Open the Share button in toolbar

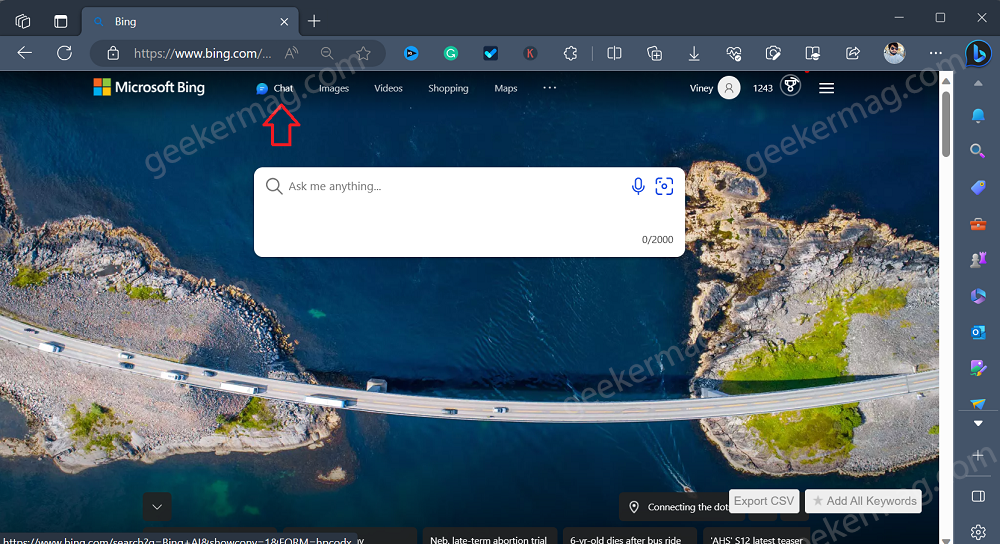(853, 54)
